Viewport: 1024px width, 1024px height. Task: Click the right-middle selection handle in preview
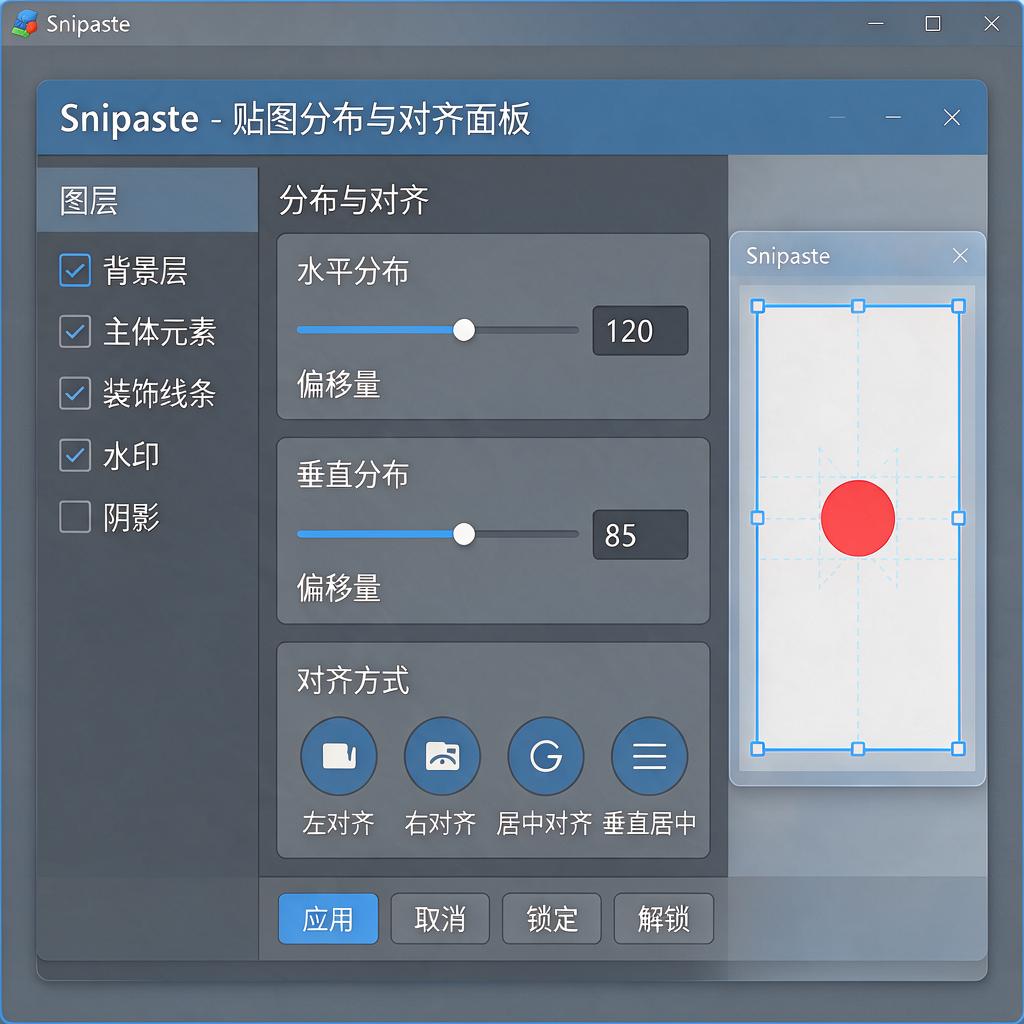(958, 518)
